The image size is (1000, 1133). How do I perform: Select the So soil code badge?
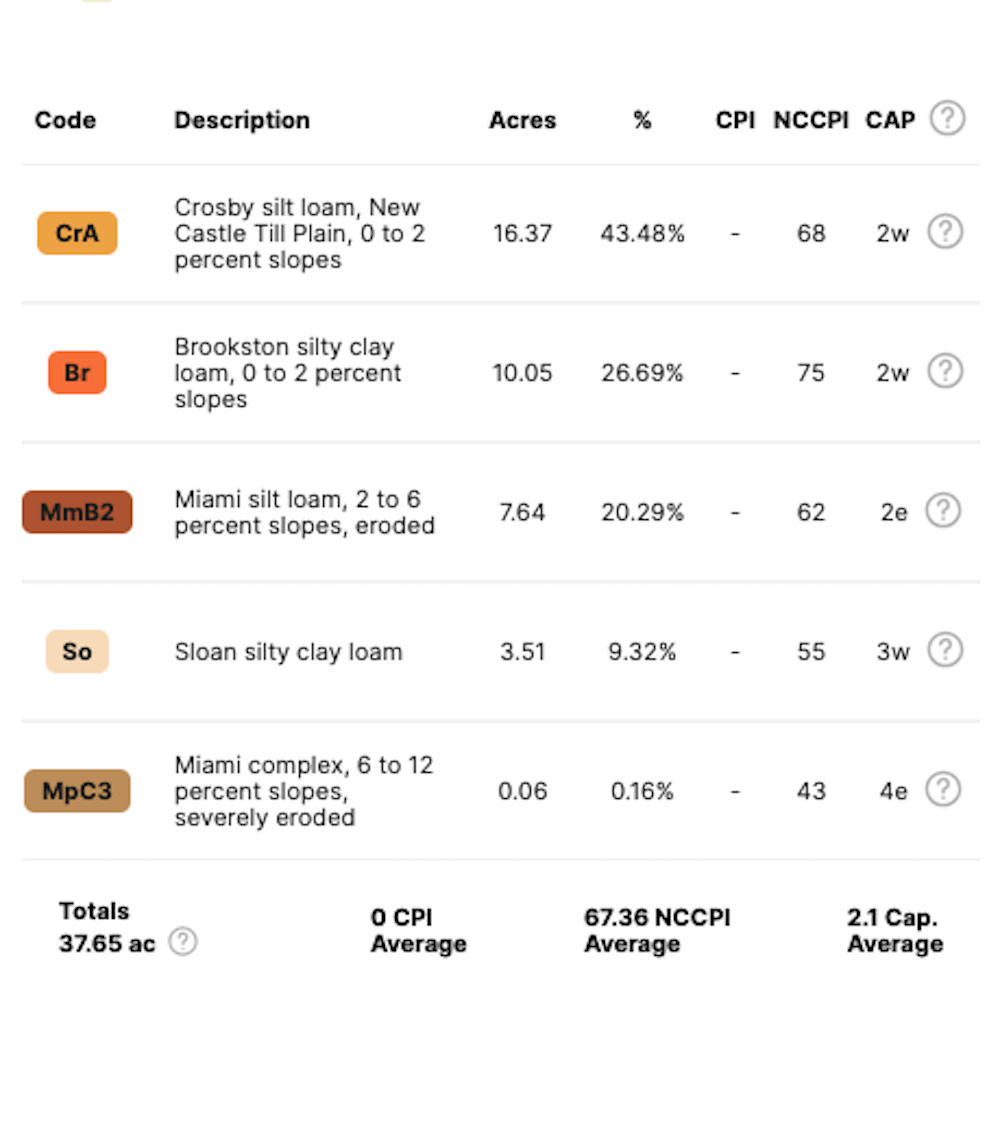click(x=77, y=652)
